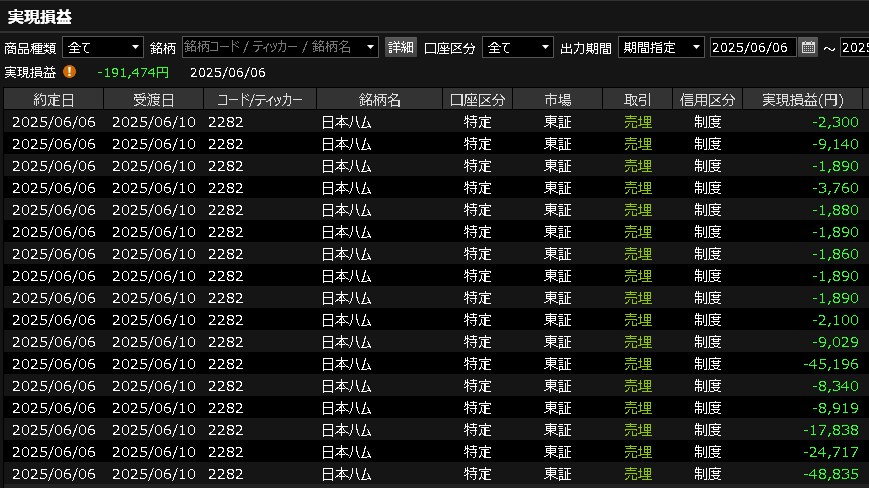Click 東証 in the -24,717 row
Image resolution: width=869 pixels, height=488 pixels.
tap(558, 452)
